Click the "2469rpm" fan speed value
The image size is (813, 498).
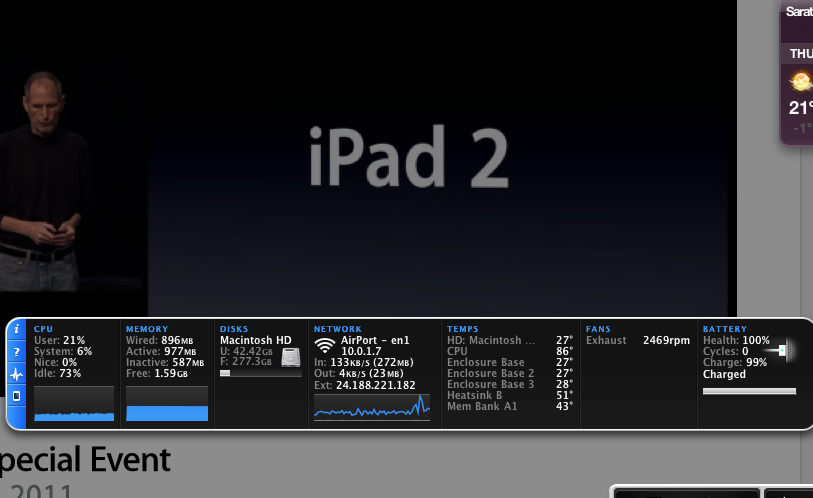click(x=666, y=340)
